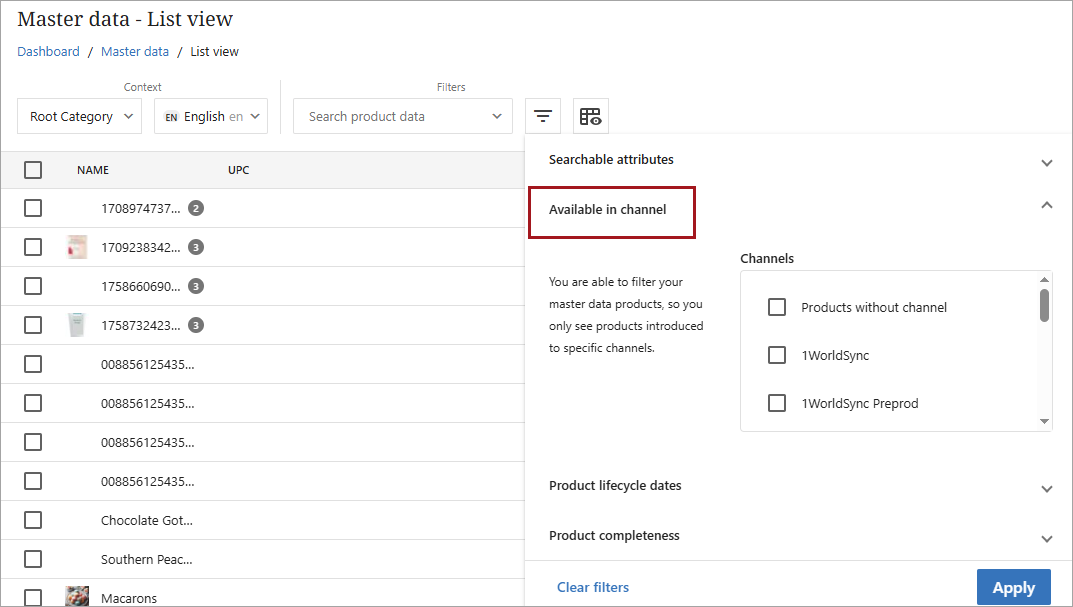The width and height of the screenshot is (1073, 607).
Task: Toggle the select-all checkbox in header
Action: click(x=33, y=170)
